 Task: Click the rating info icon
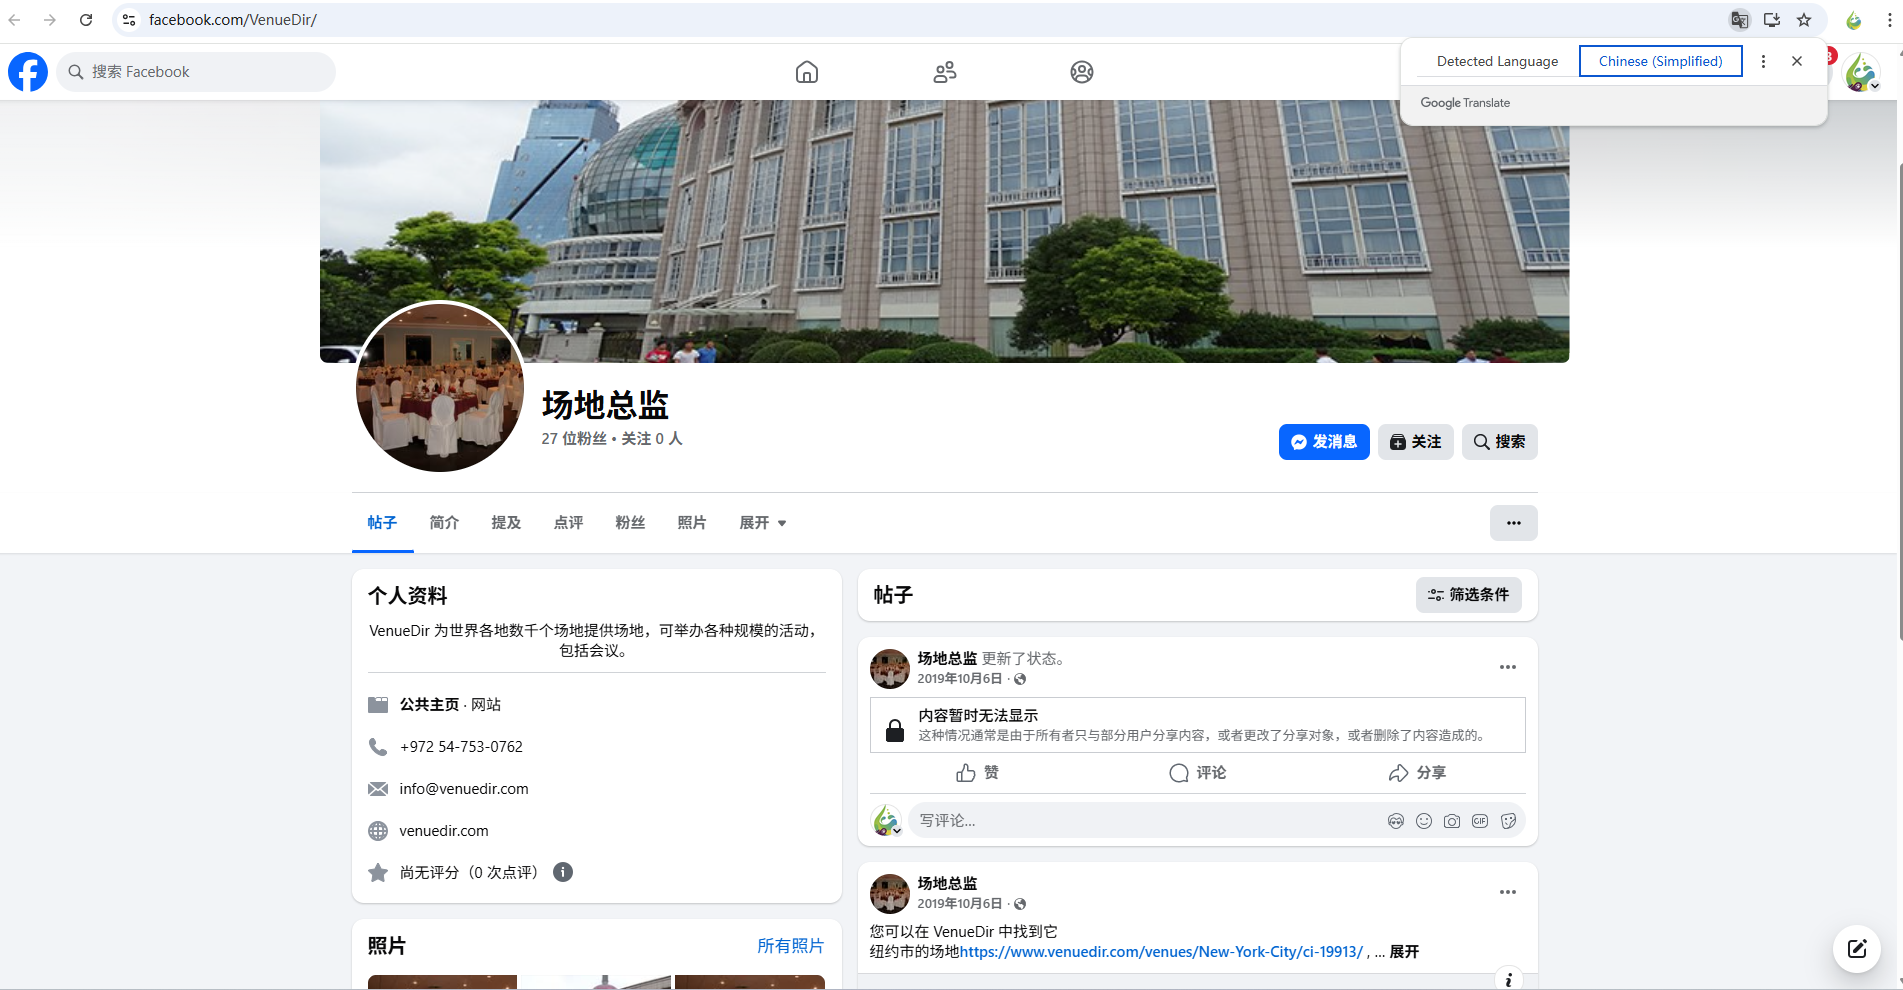point(563,872)
